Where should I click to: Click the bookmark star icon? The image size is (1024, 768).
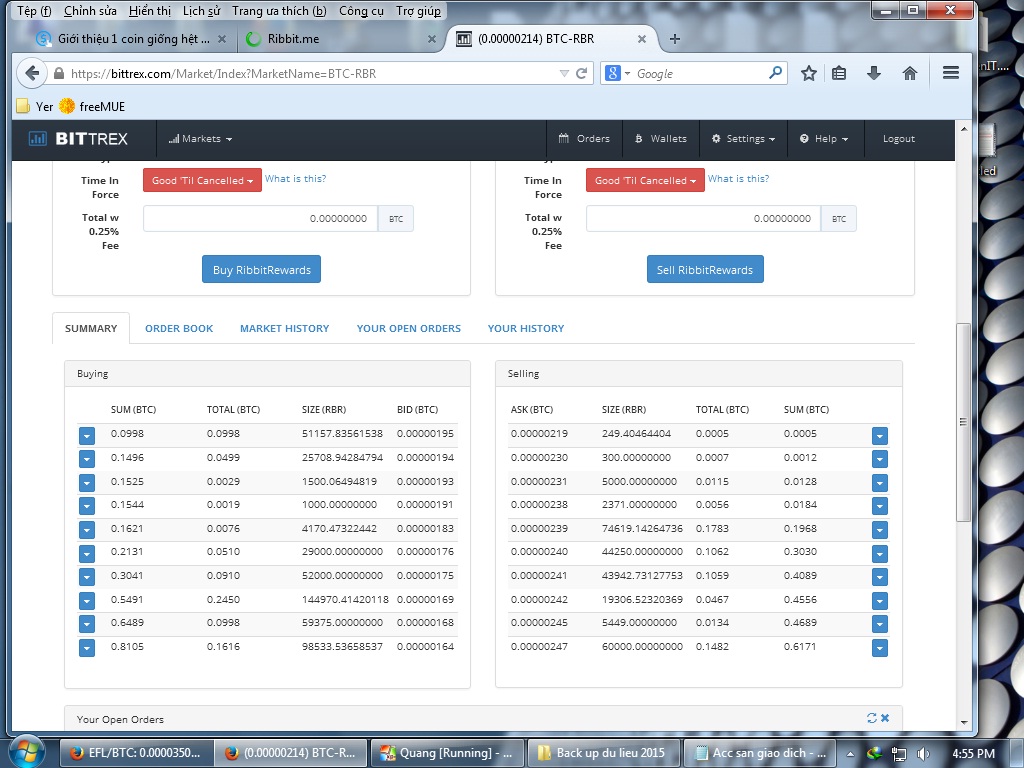809,73
